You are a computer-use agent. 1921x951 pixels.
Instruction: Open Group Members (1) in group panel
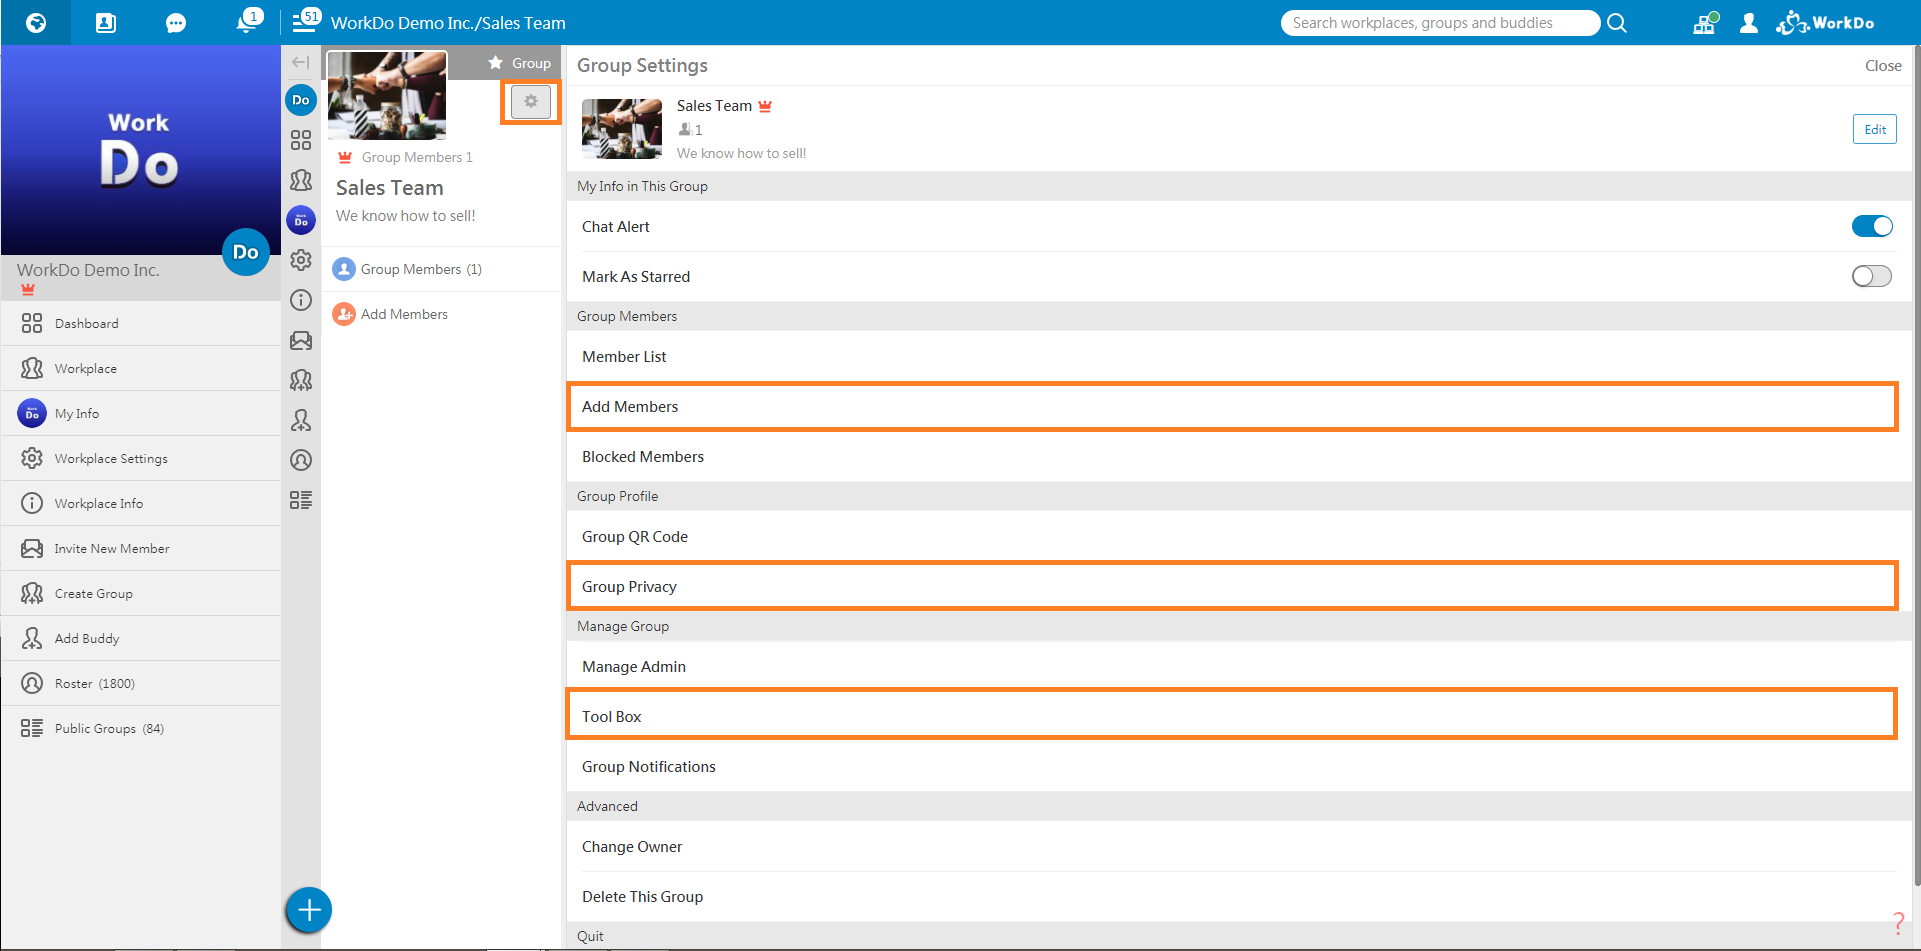pos(441,269)
